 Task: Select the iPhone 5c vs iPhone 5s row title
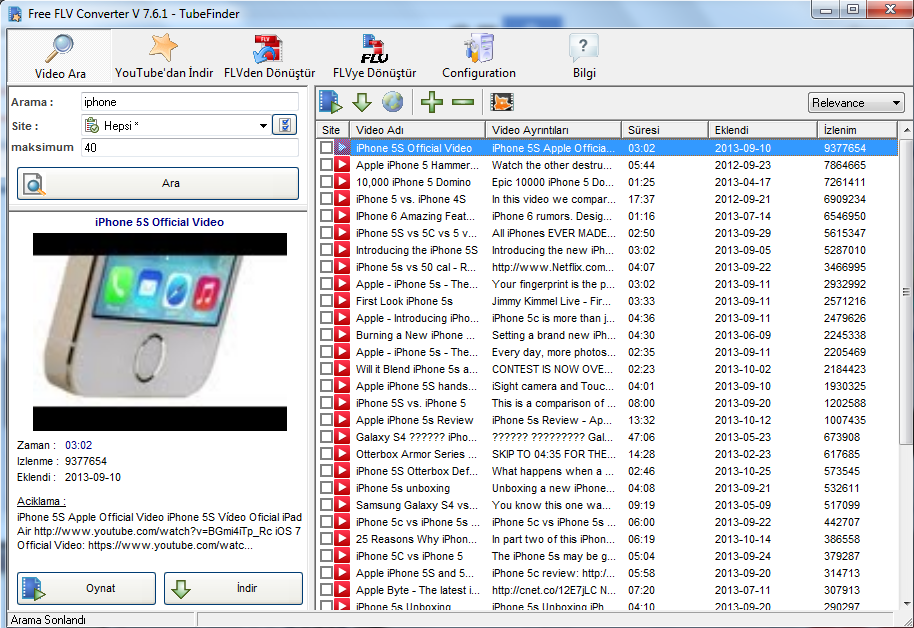click(x=417, y=522)
